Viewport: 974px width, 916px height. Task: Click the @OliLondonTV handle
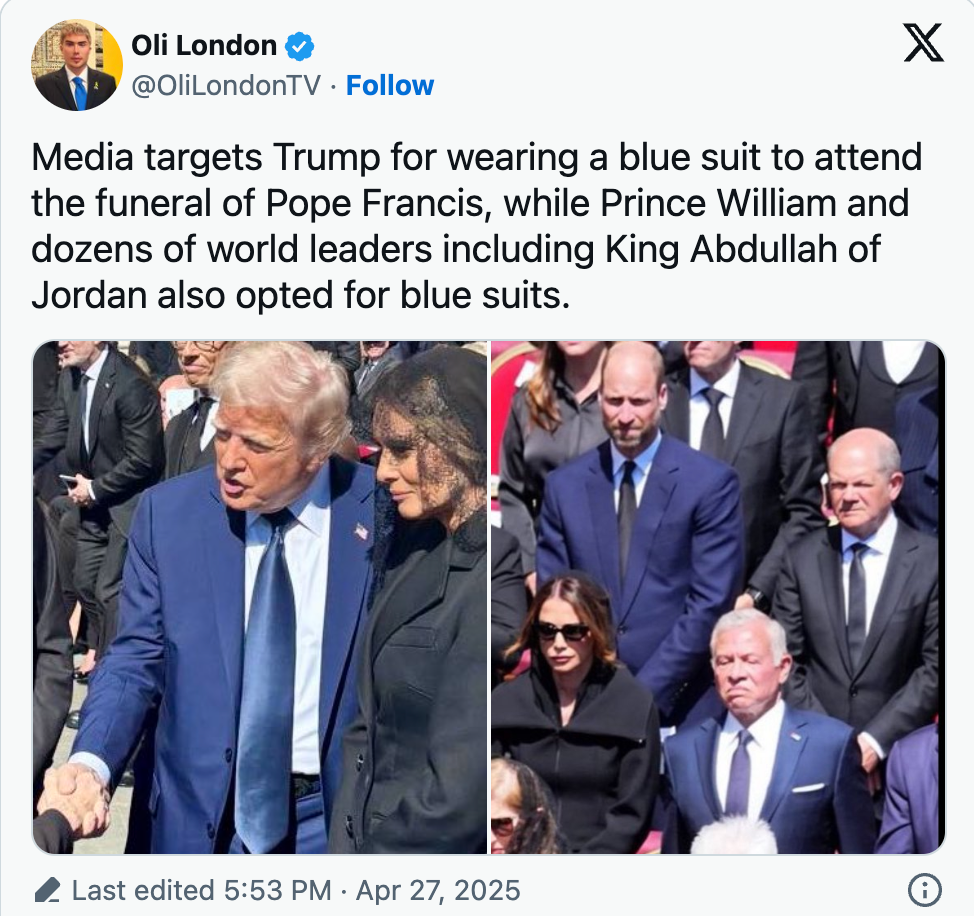(x=226, y=86)
